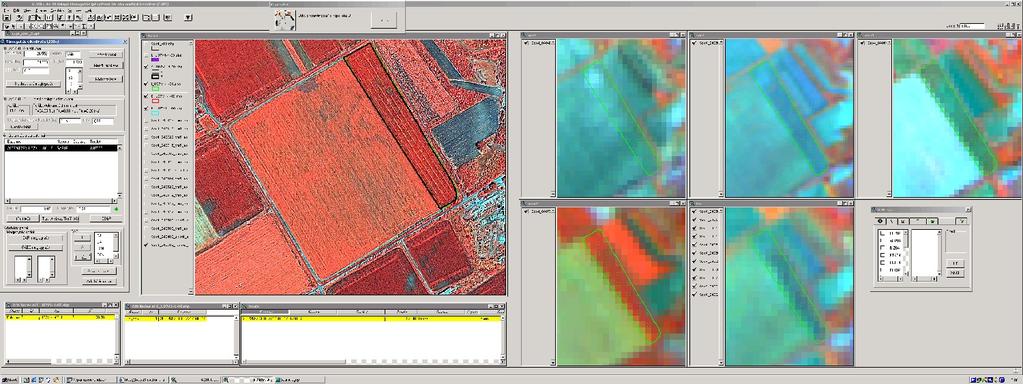Open the first menu in the menu bar

click(6, 11)
